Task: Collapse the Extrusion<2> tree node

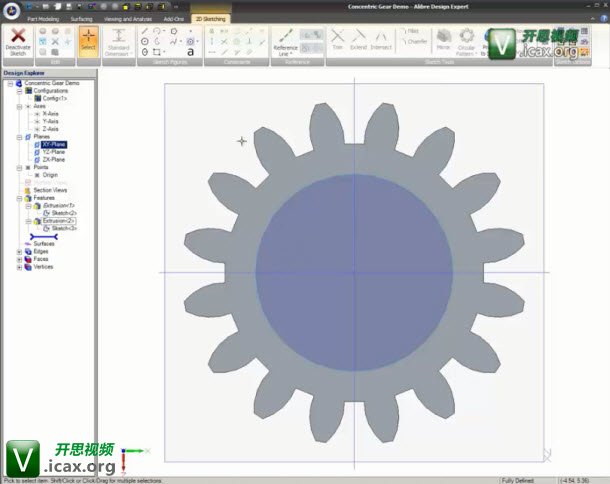Action: pos(28,221)
